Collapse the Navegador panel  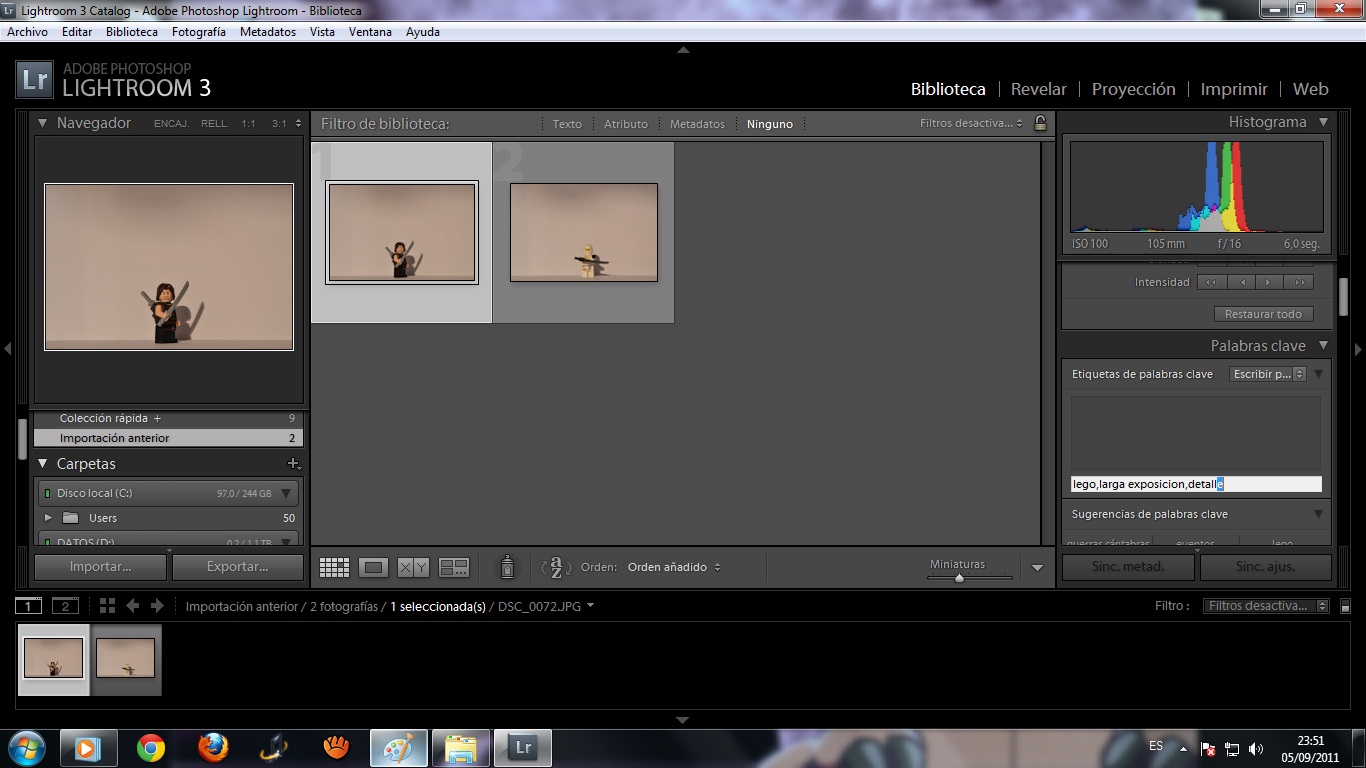[43, 123]
